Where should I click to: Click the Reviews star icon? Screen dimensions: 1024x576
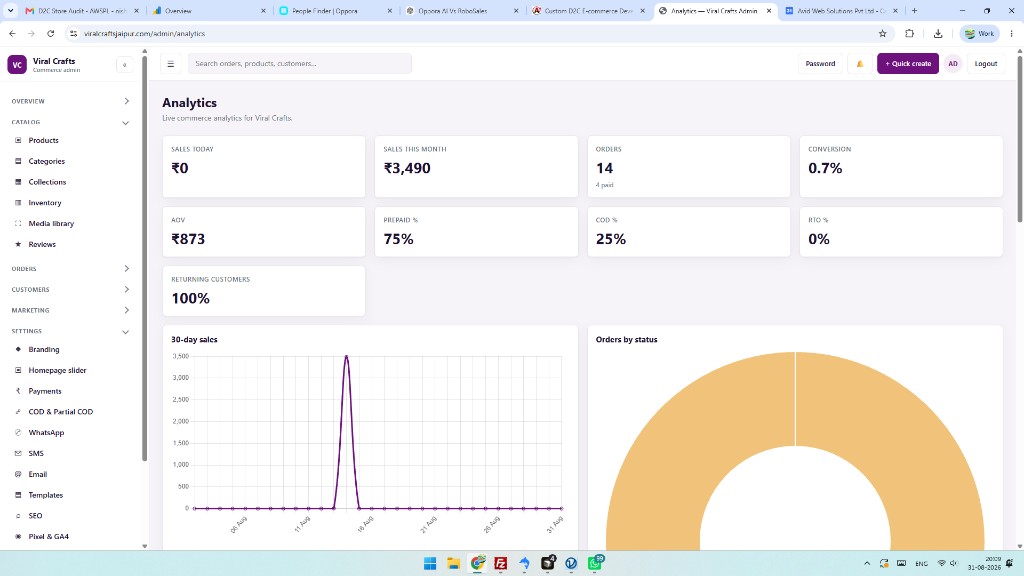(x=18, y=244)
